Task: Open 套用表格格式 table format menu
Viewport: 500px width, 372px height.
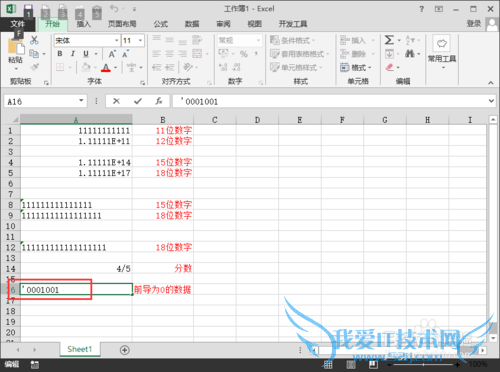Action: [299, 54]
